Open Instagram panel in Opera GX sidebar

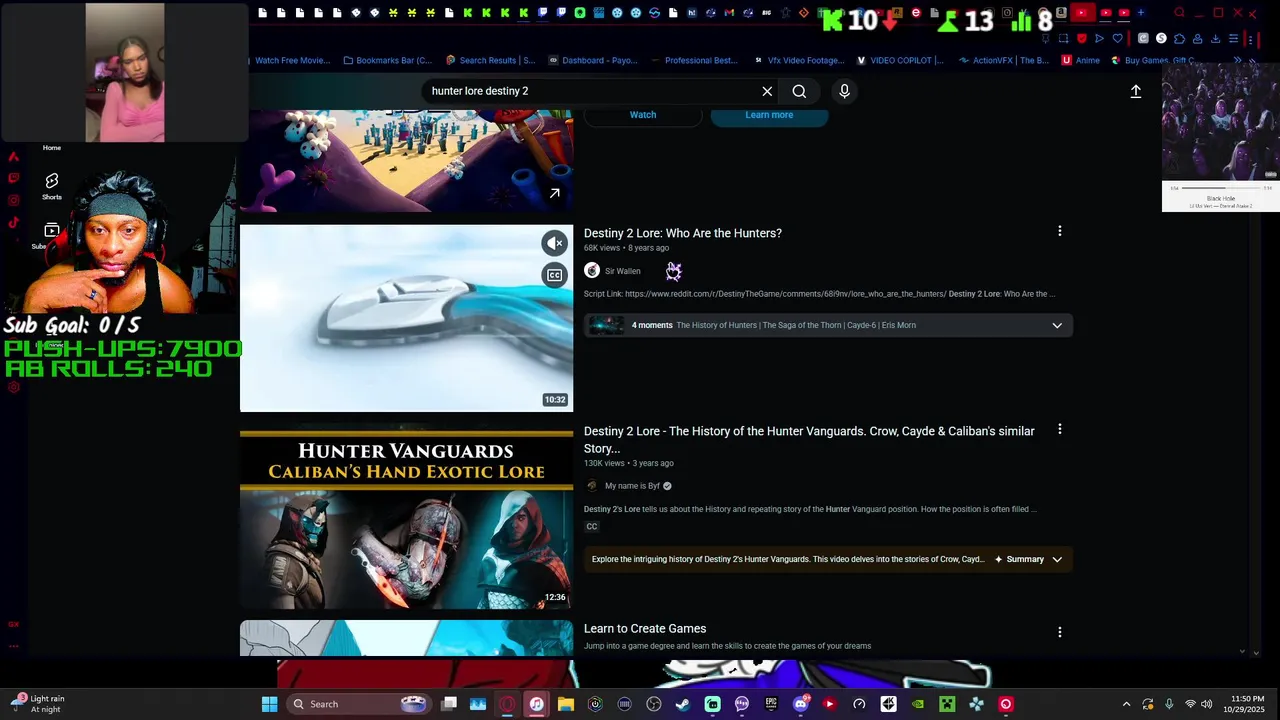(13, 200)
